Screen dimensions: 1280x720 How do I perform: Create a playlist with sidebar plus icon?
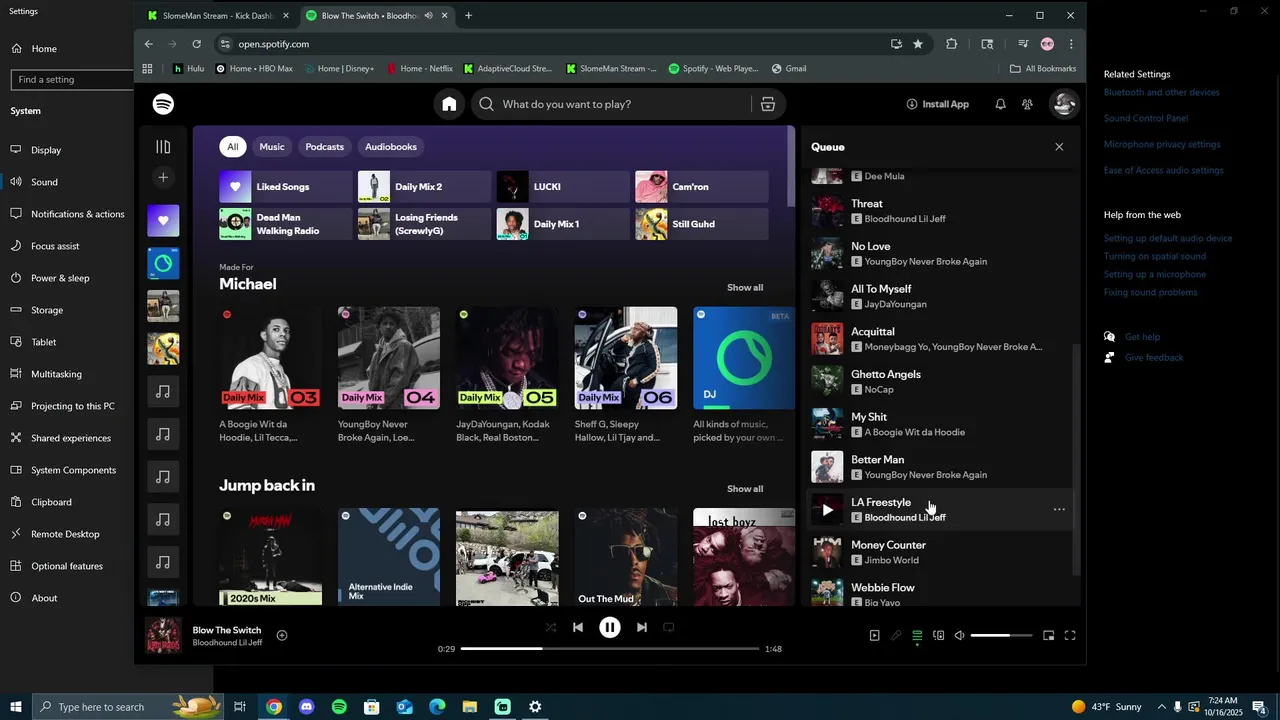point(163,178)
